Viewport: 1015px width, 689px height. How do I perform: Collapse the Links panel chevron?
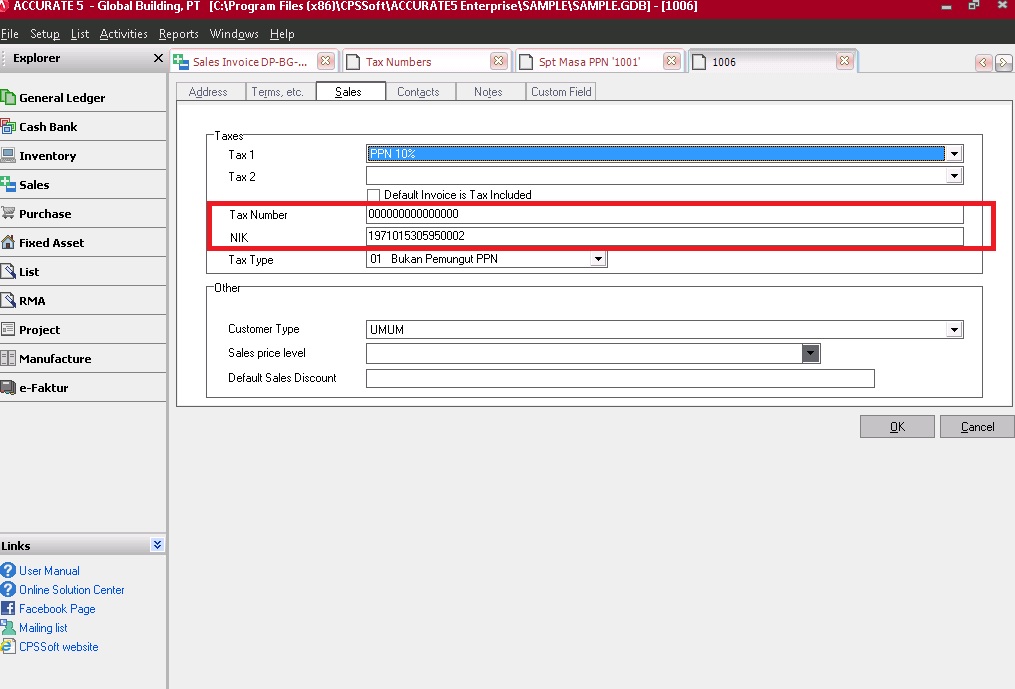(156, 545)
